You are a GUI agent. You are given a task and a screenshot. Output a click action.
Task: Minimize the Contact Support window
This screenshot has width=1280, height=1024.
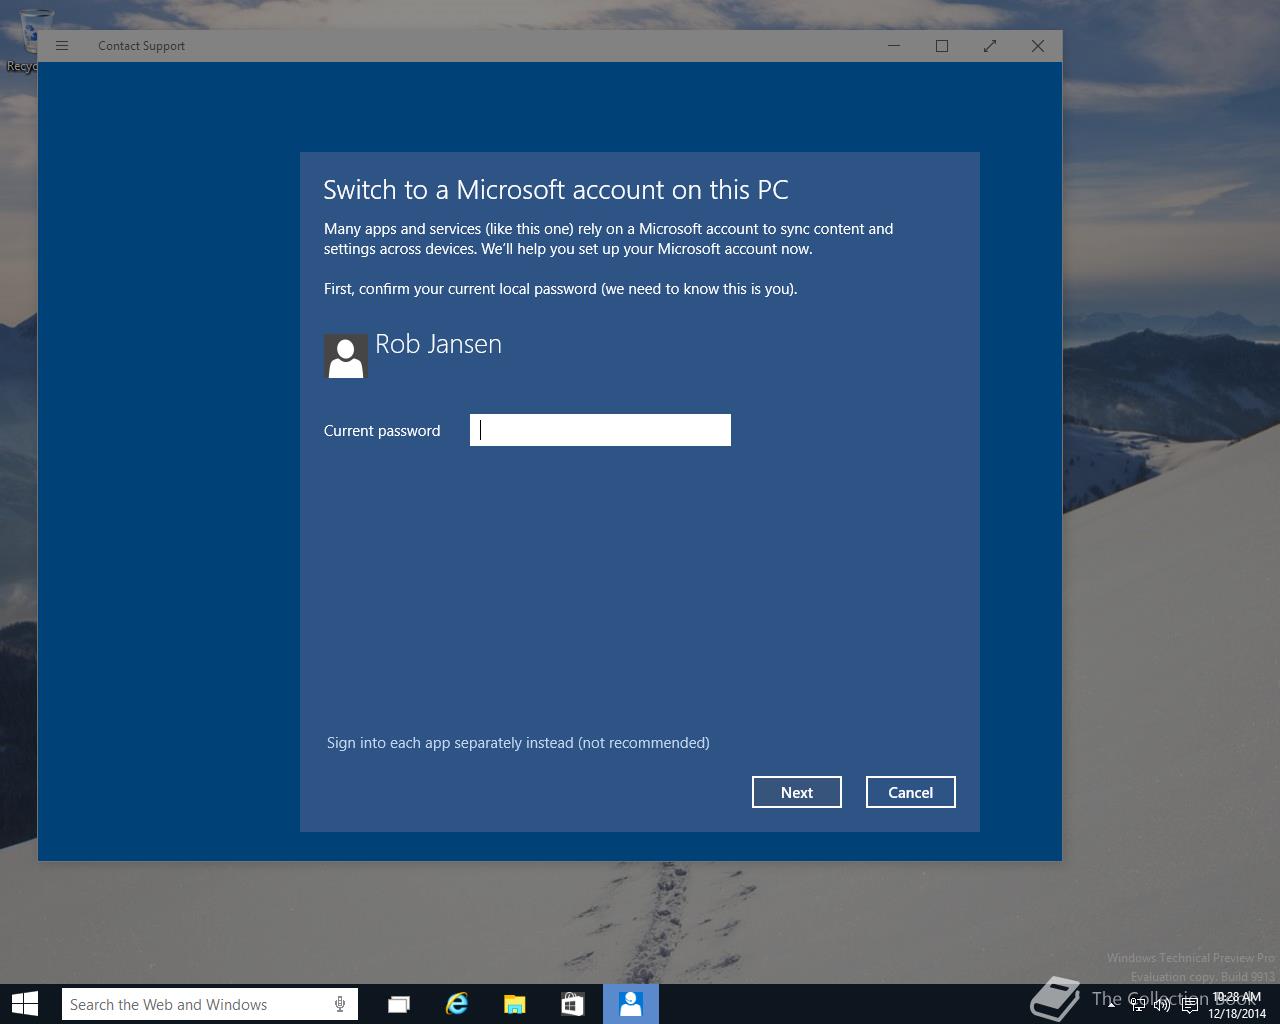(894, 46)
